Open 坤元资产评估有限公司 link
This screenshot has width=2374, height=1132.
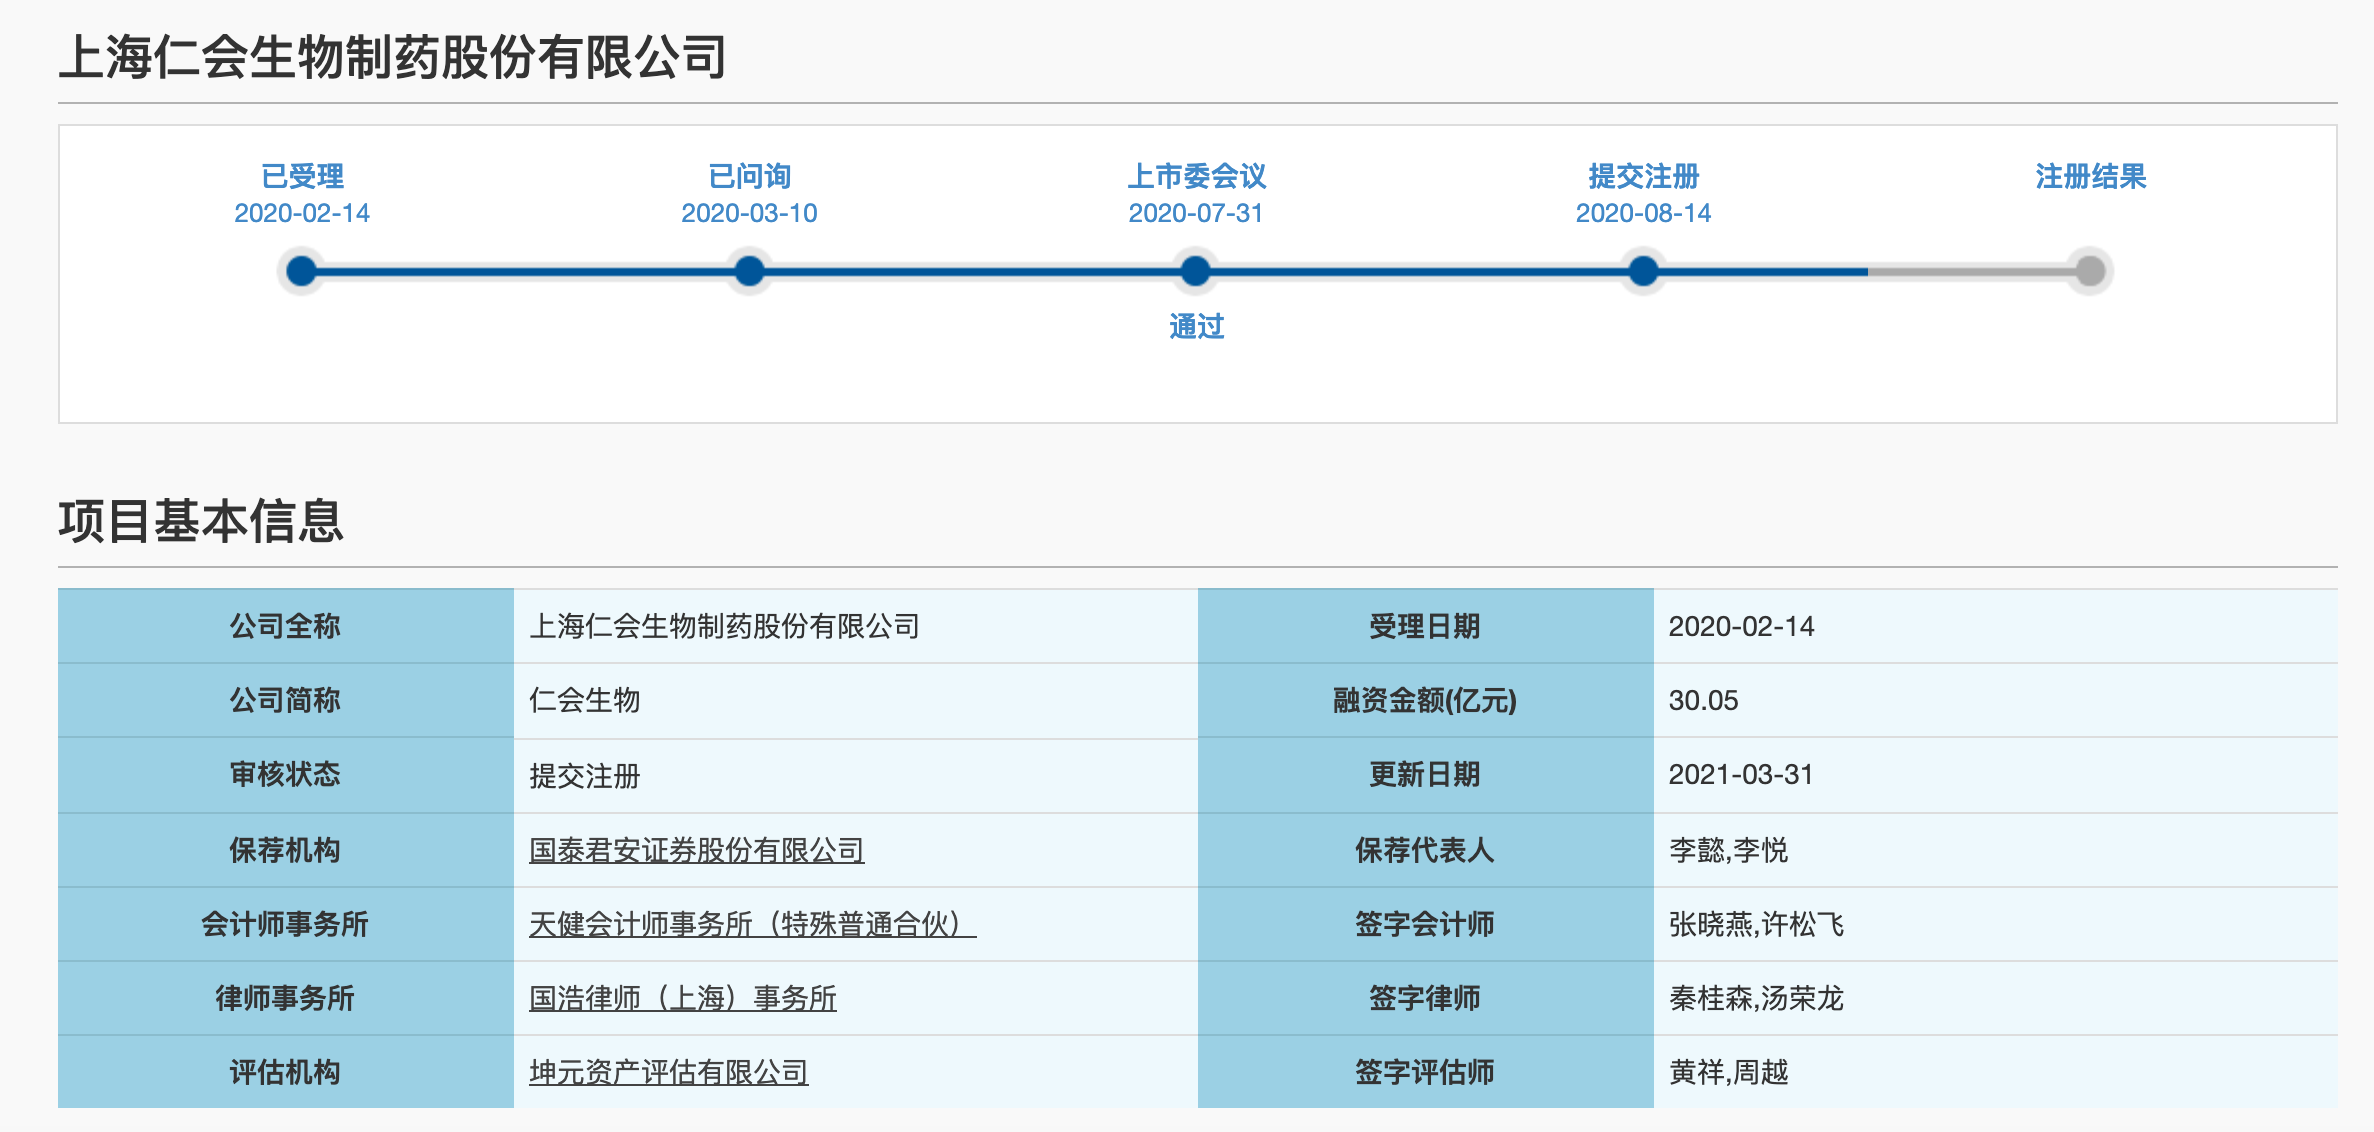click(x=668, y=1072)
